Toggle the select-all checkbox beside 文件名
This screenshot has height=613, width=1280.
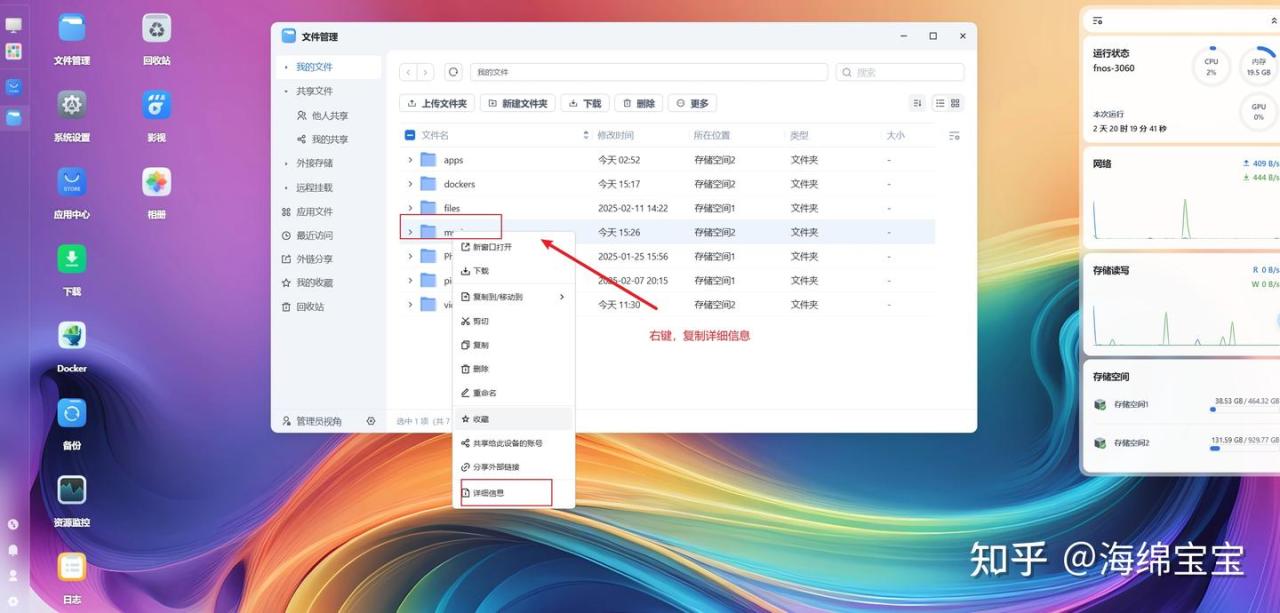coord(409,135)
